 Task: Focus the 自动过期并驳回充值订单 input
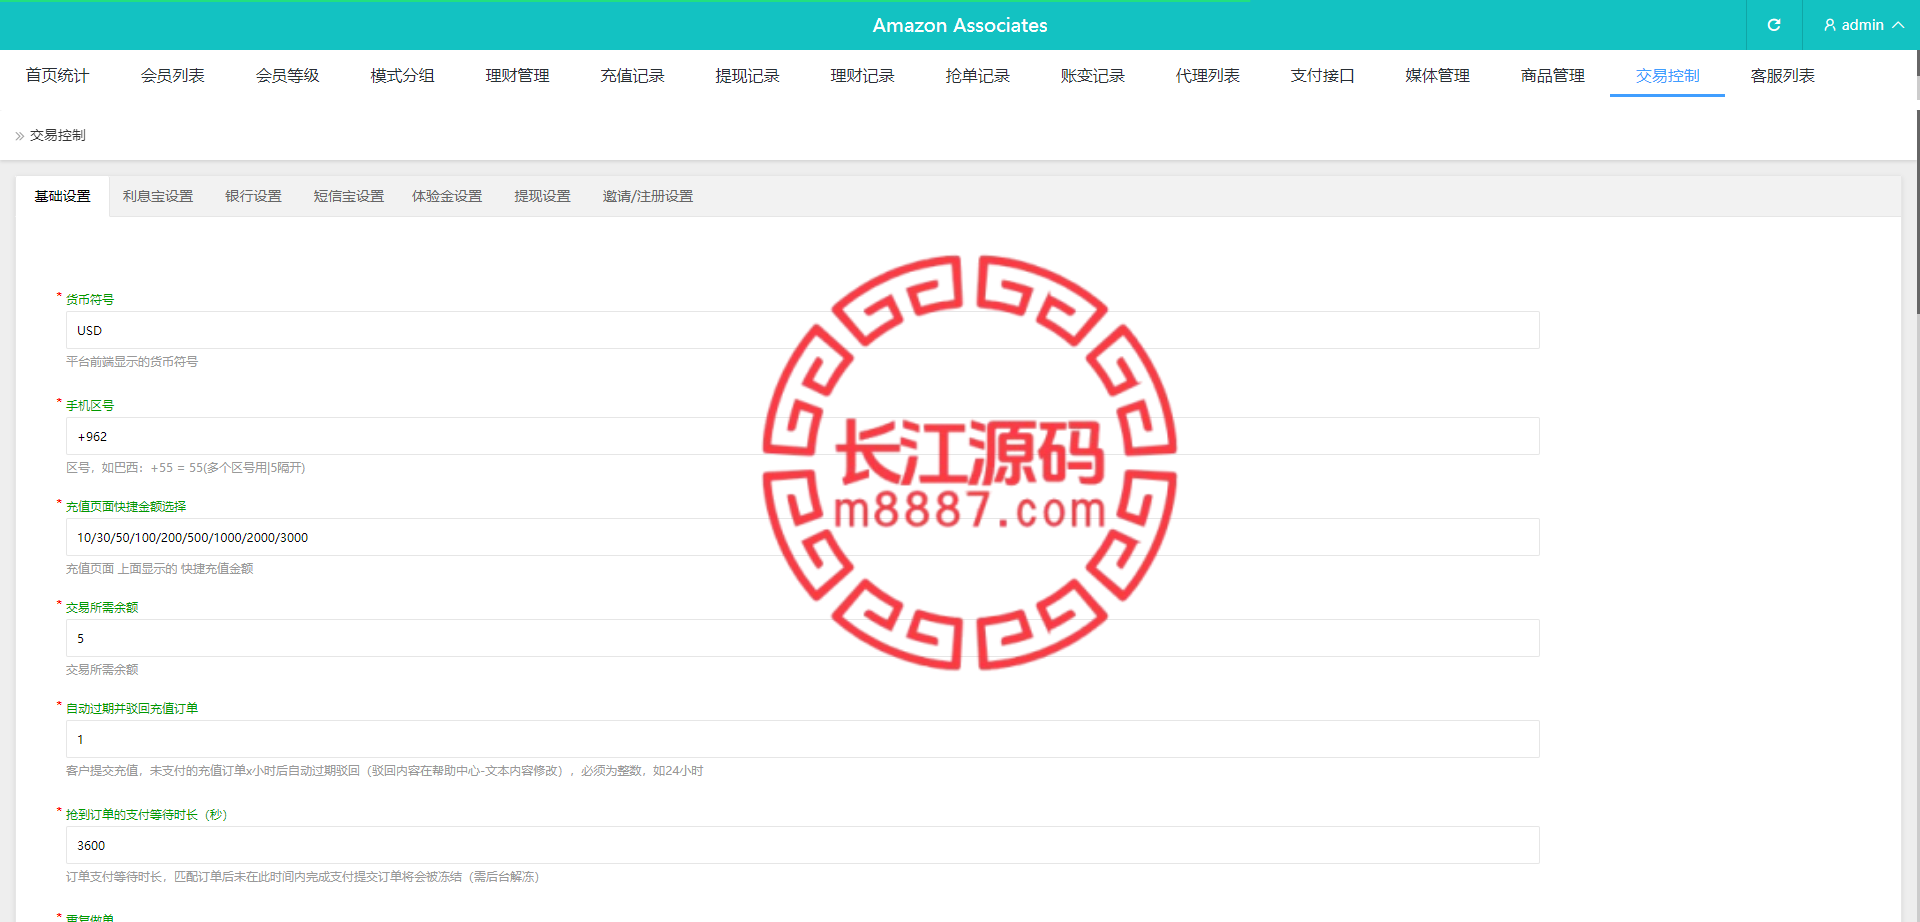click(x=802, y=739)
